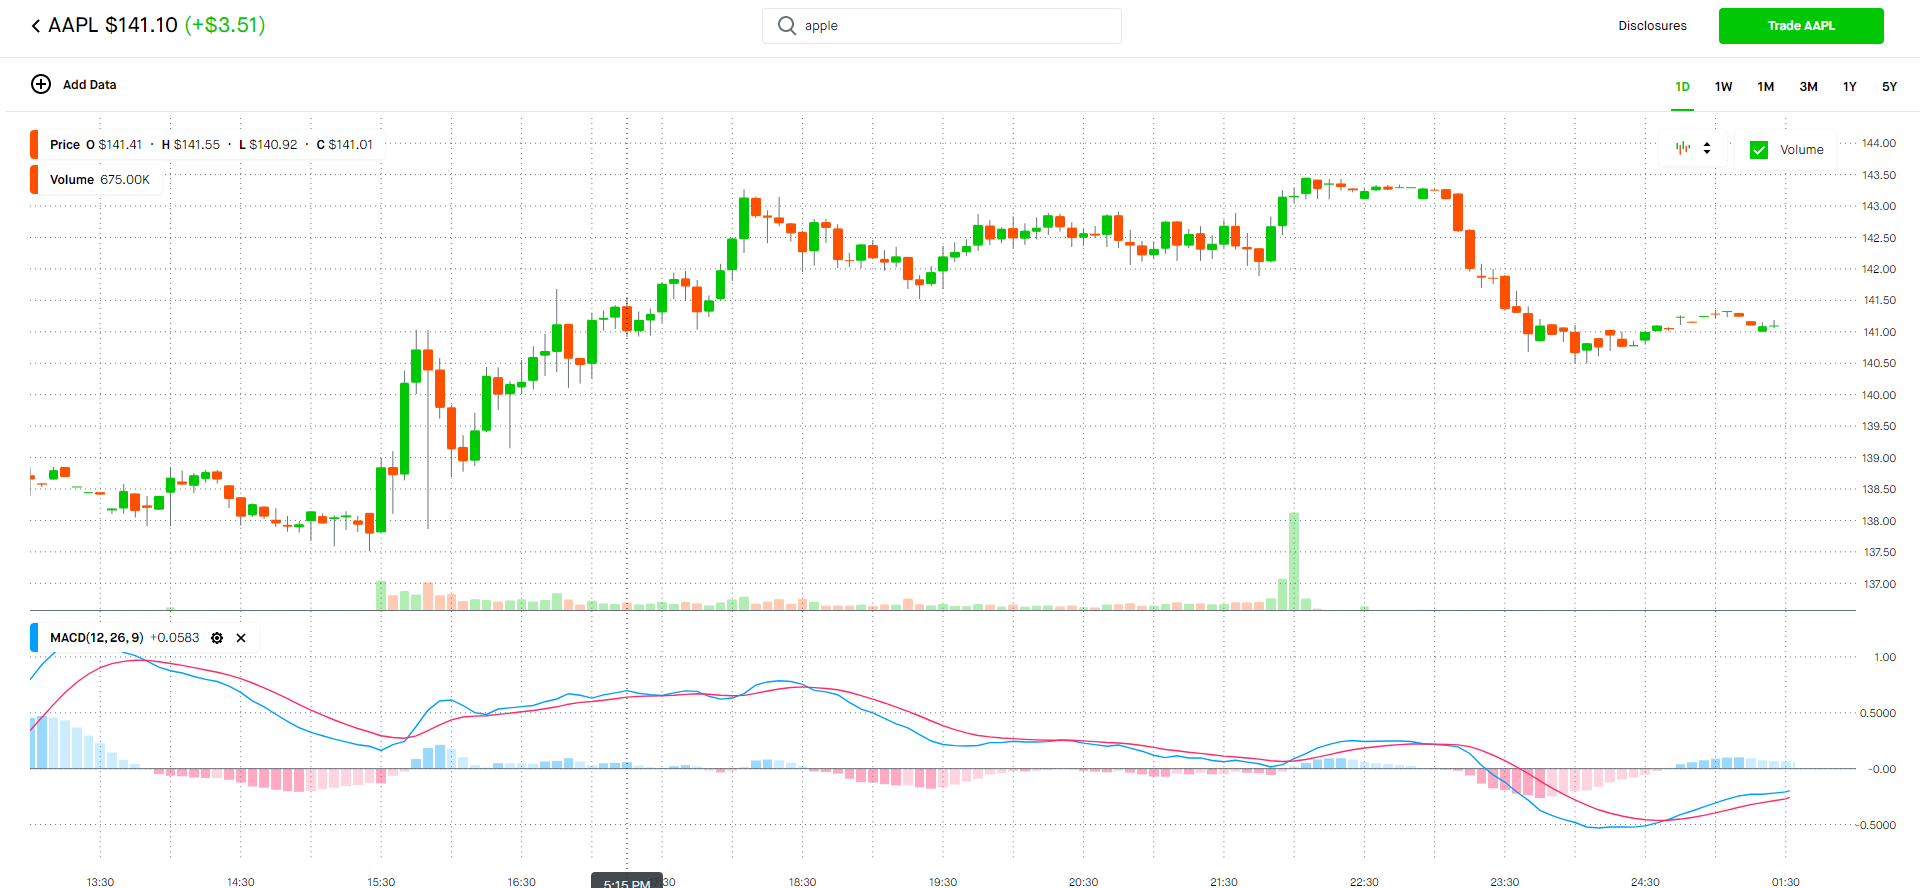
Task: Click the 5:15 PM time marker
Action: [x=627, y=881]
